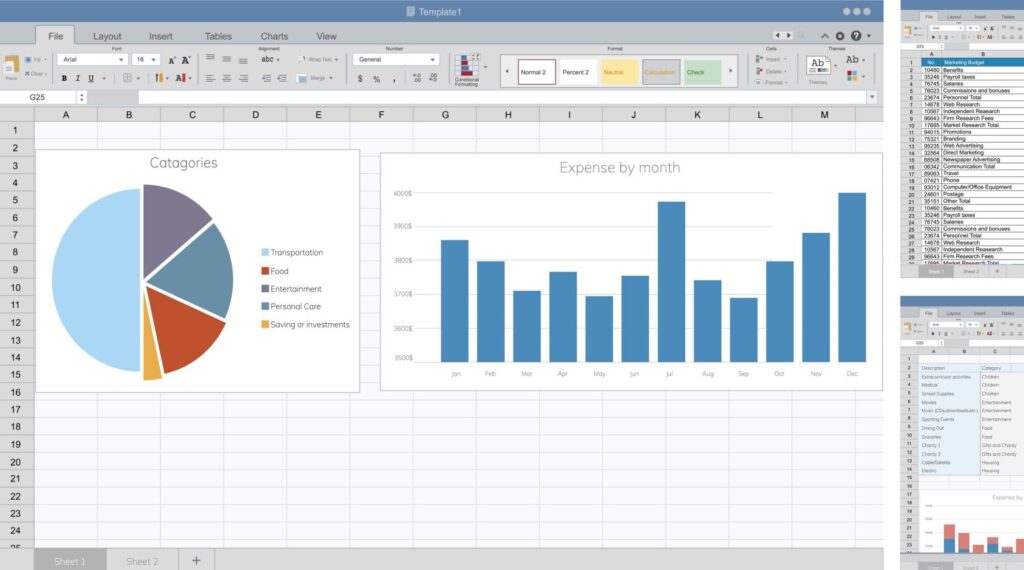Center align text horizontally
Viewport: 1024px width, 570px height.
pyautogui.click(x=226, y=78)
